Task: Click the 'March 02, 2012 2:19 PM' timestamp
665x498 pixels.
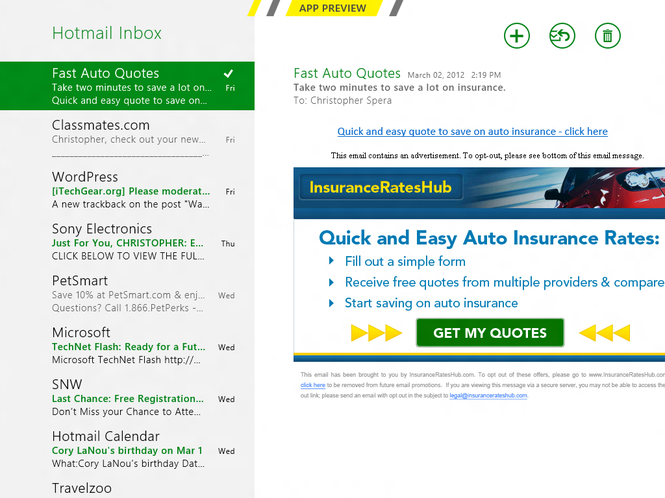Action: [454, 75]
